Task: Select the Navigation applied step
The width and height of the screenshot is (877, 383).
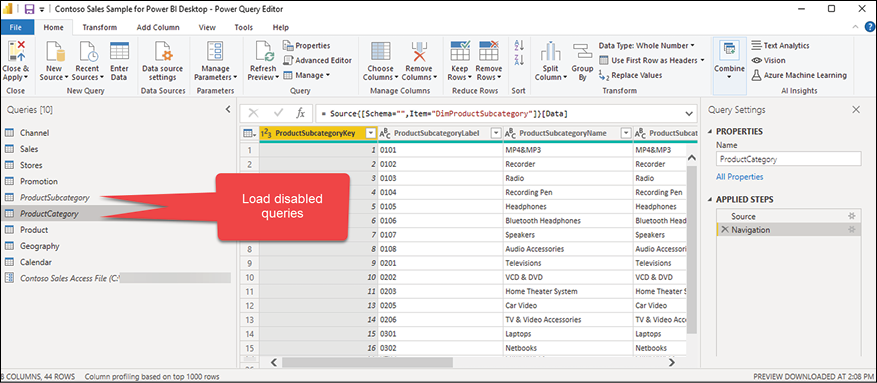Action: [788, 229]
